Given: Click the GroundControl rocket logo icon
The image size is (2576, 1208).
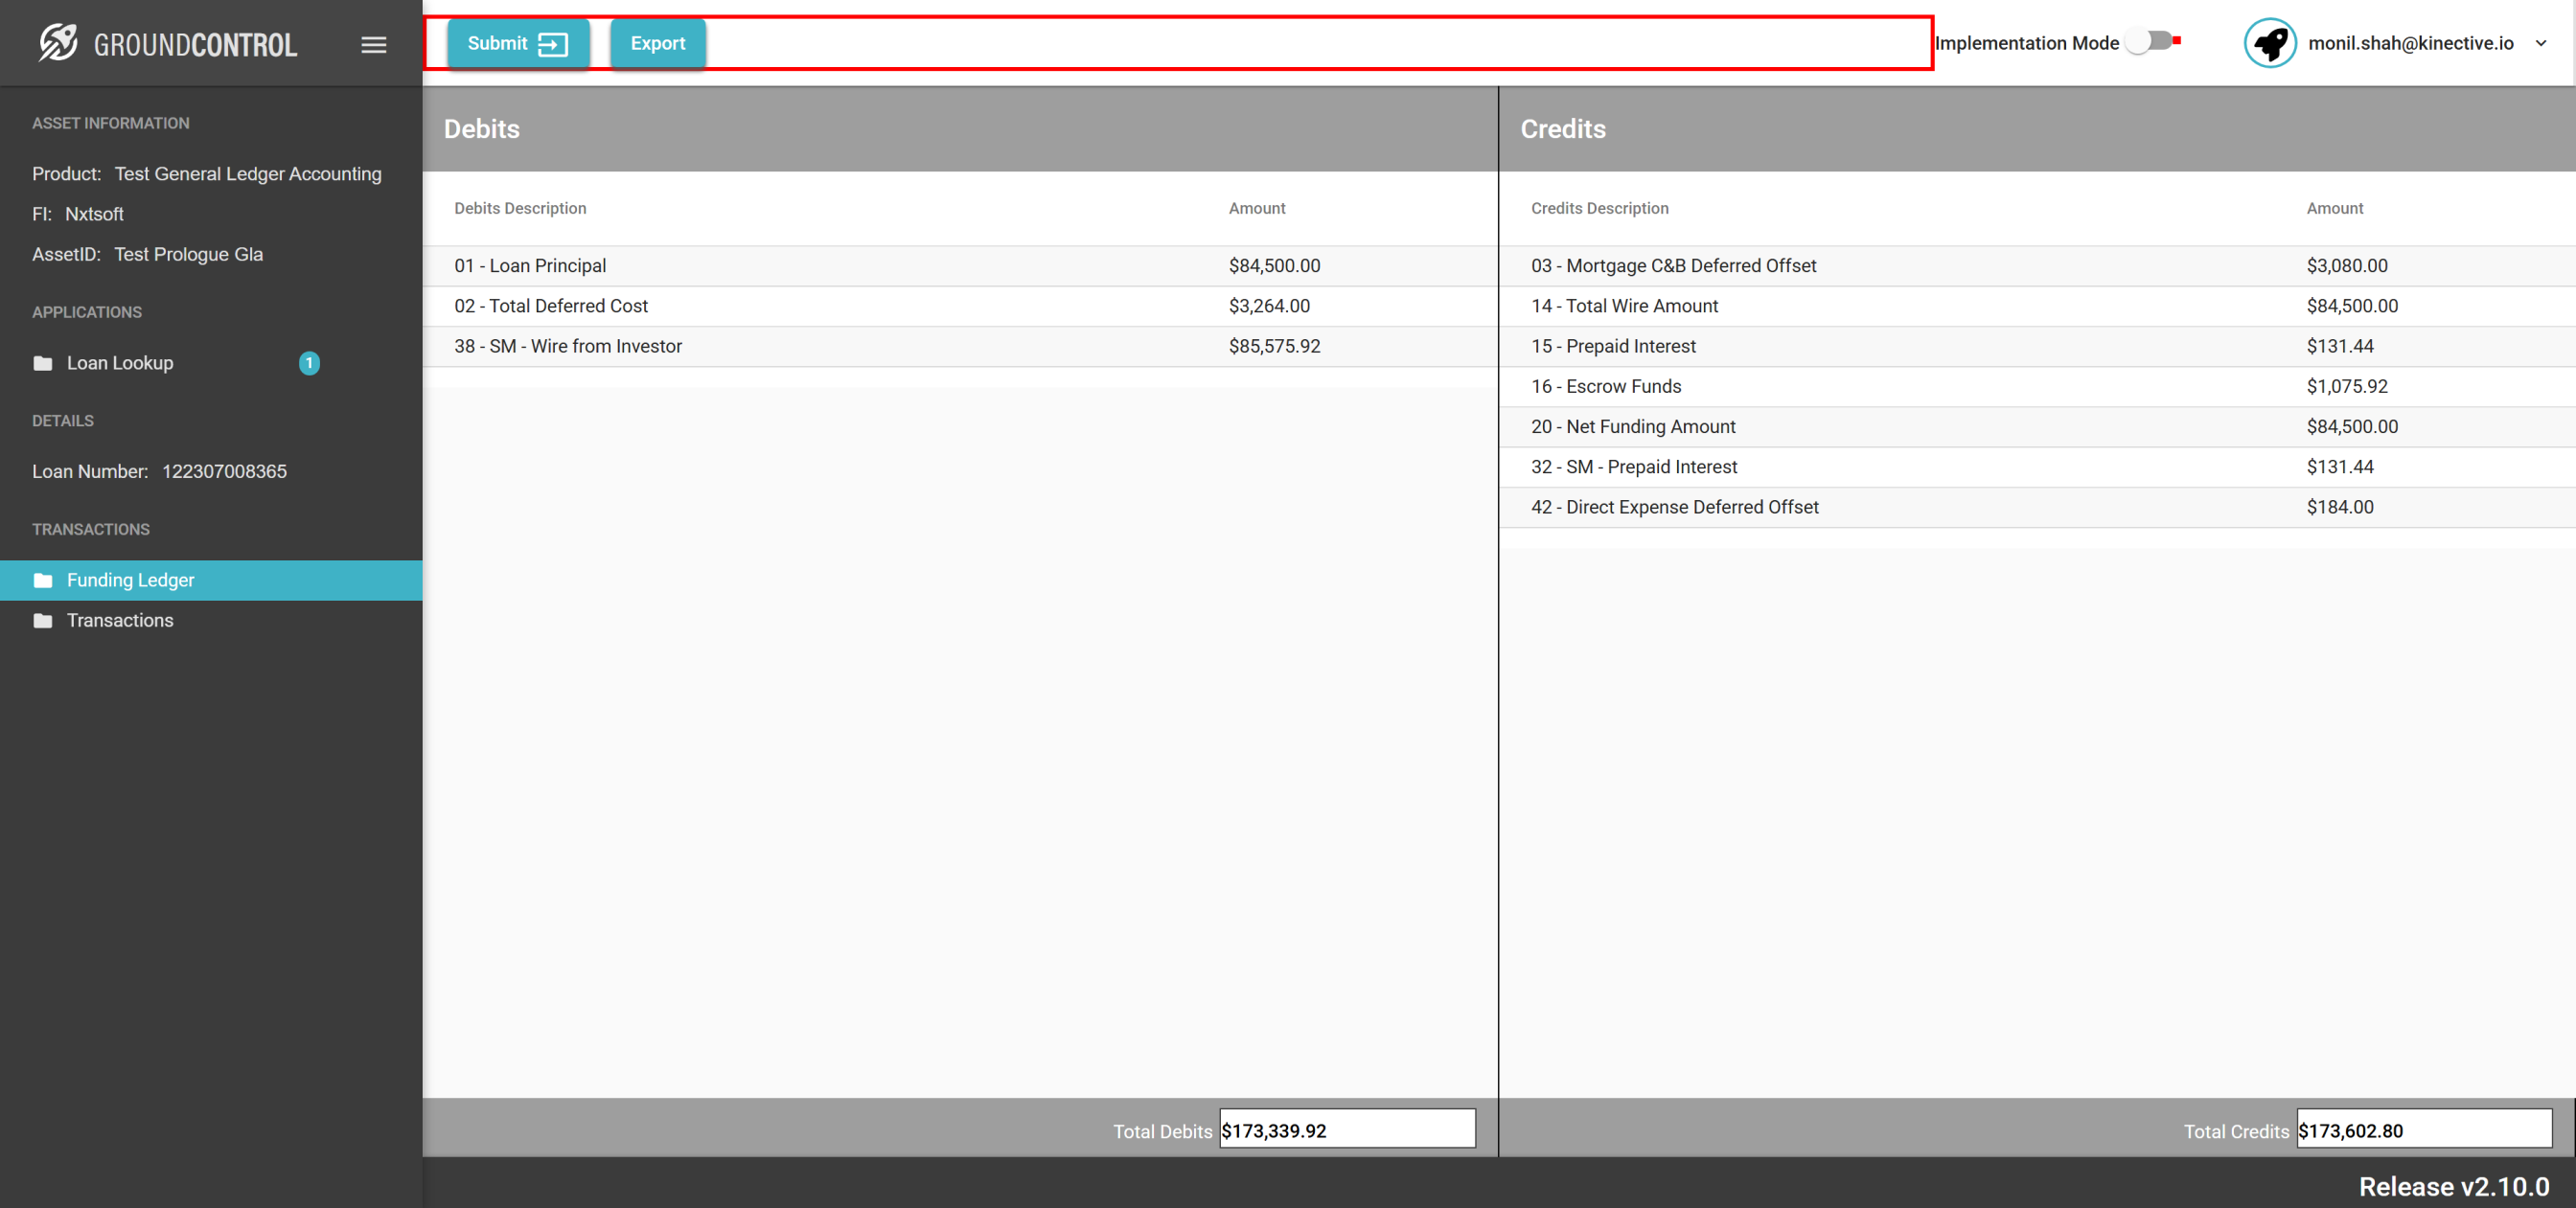Looking at the screenshot, I should point(58,43).
